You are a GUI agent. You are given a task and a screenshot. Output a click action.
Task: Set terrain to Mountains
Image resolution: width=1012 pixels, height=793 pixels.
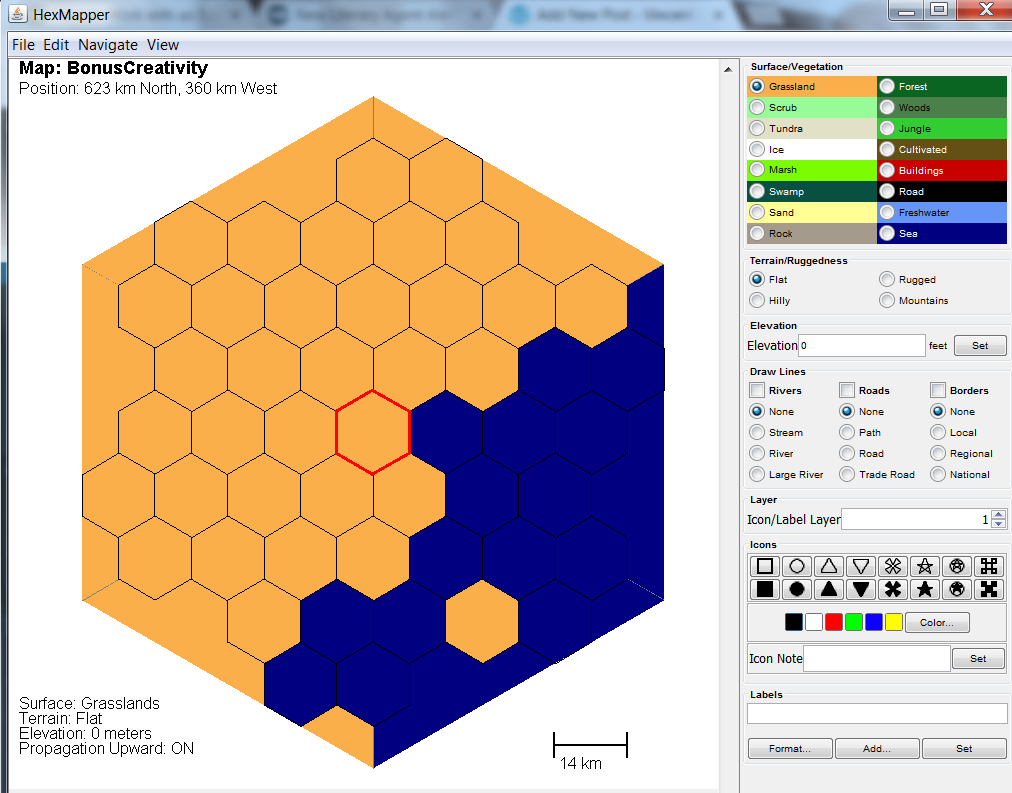887,300
